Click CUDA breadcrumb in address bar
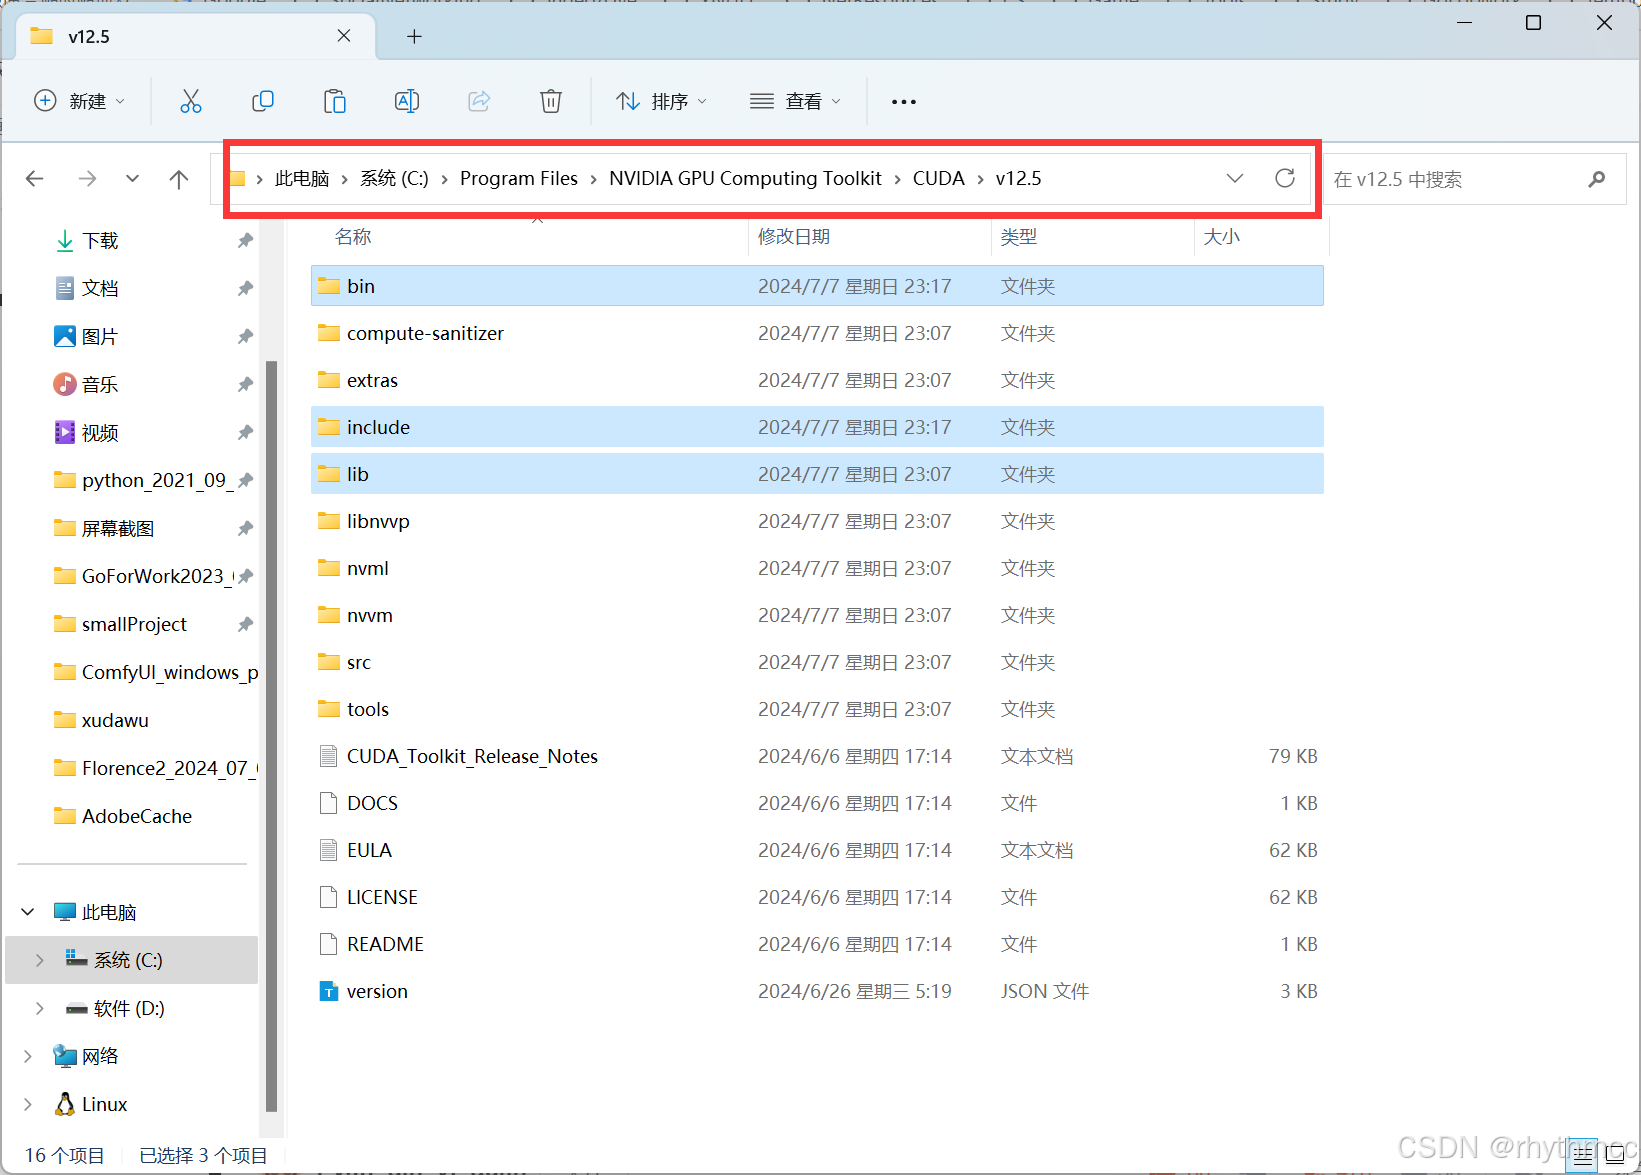The image size is (1641, 1175). pyautogui.click(x=939, y=178)
